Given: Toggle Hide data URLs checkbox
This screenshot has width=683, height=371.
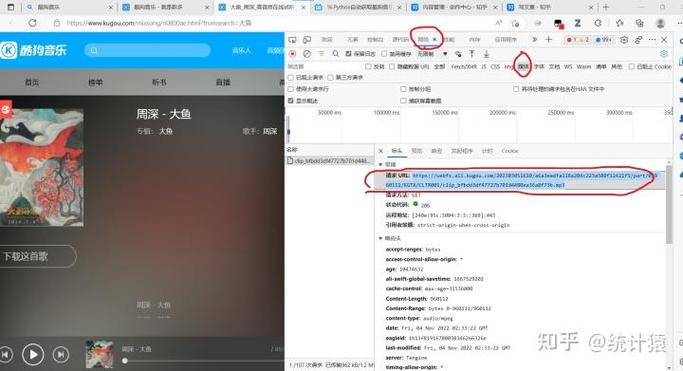Looking at the screenshot, I should coord(392,67).
